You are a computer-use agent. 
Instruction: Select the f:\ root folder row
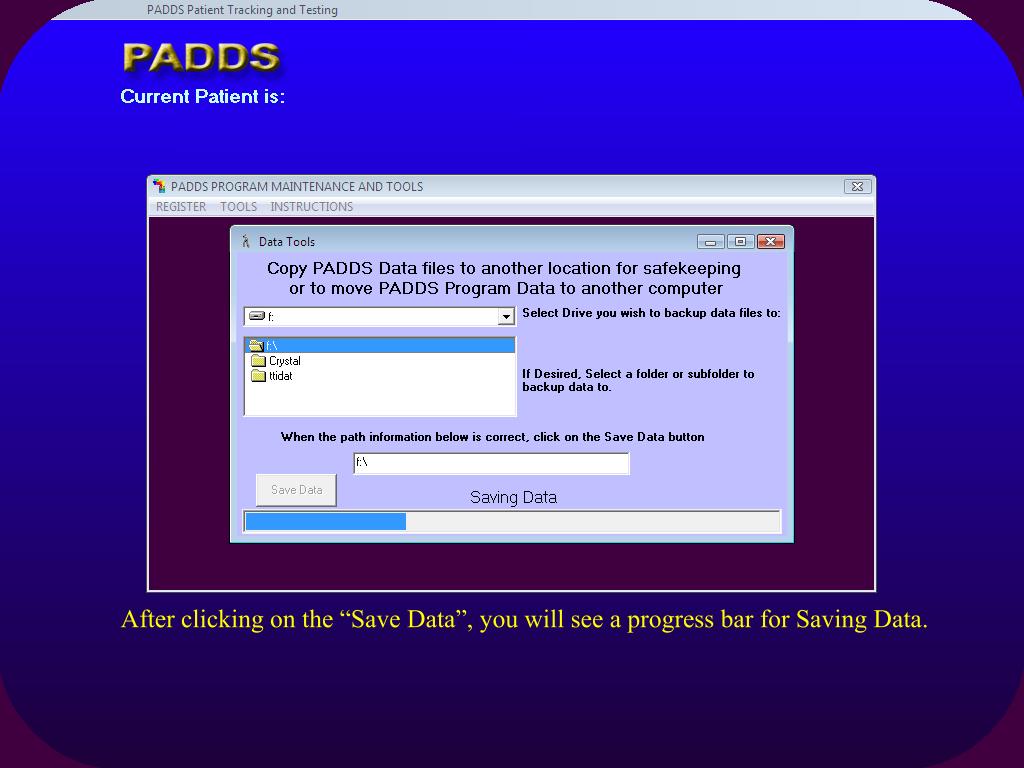(x=380, y=345)
